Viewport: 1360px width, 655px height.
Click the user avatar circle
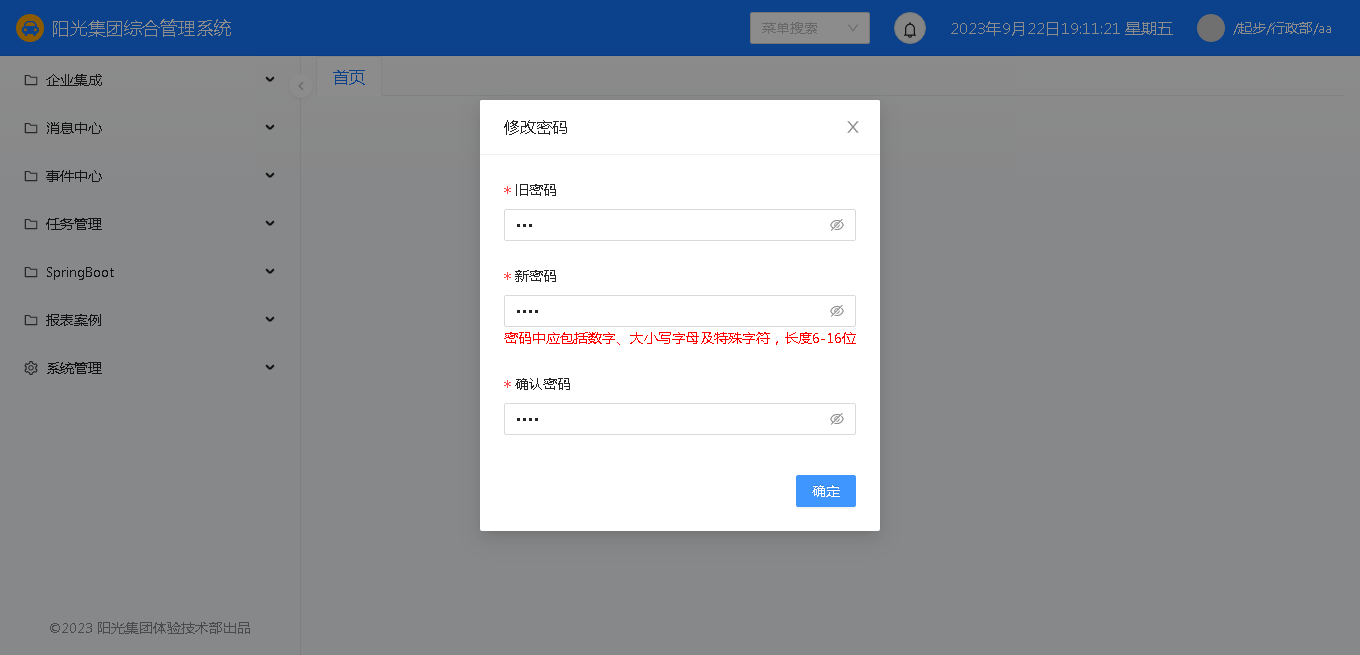(1211, 28)
